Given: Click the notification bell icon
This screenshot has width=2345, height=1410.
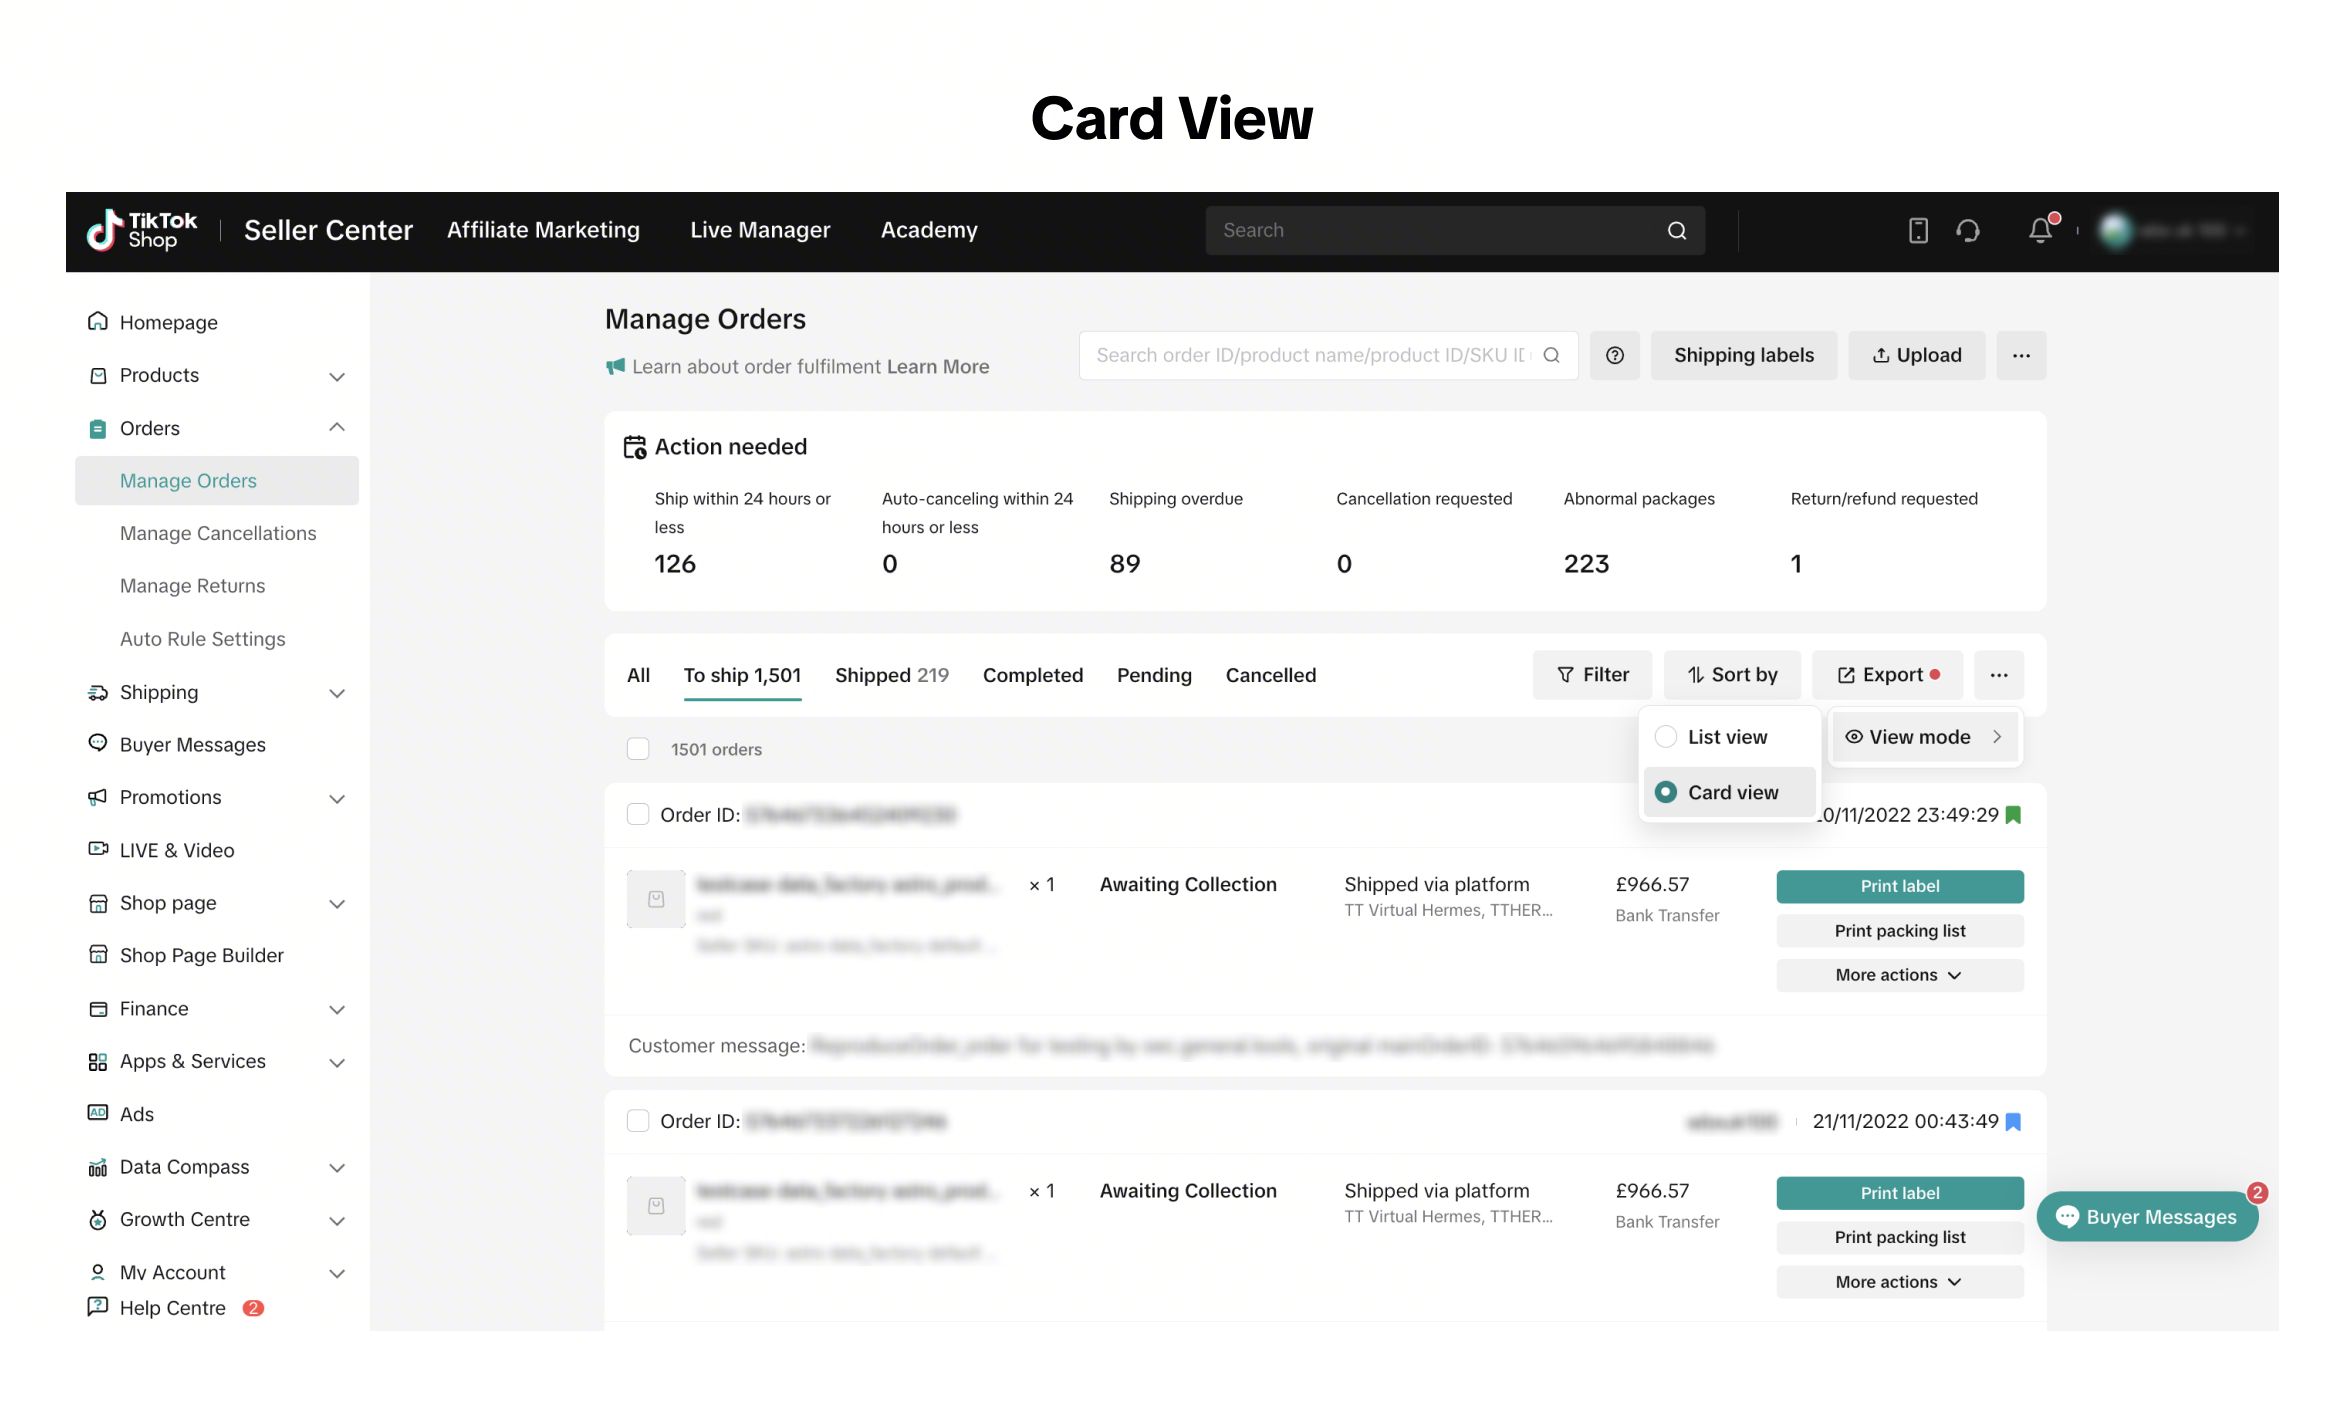Looking at the screenshot, I should click(2040, 231).
